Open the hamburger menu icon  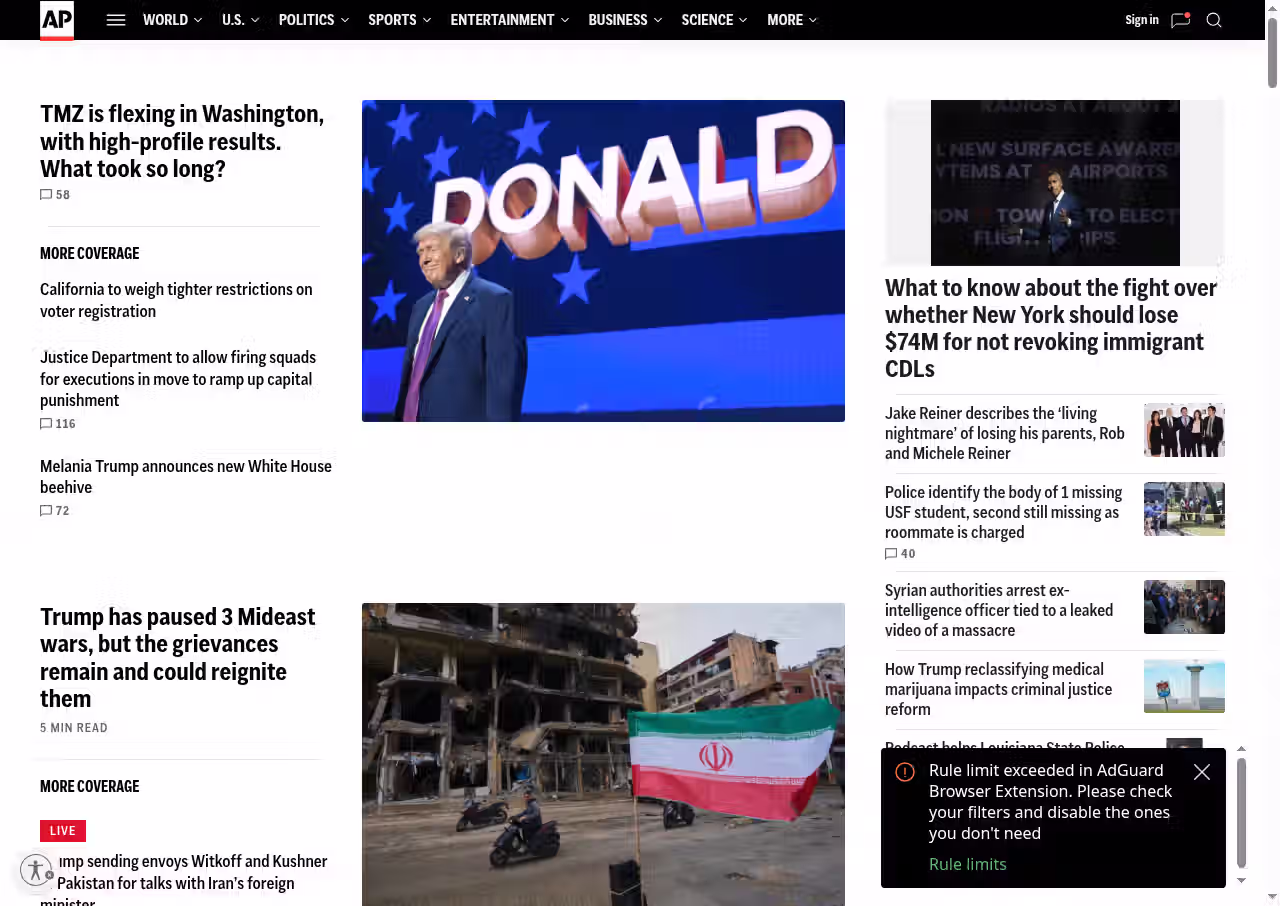(x=116, y=20)
